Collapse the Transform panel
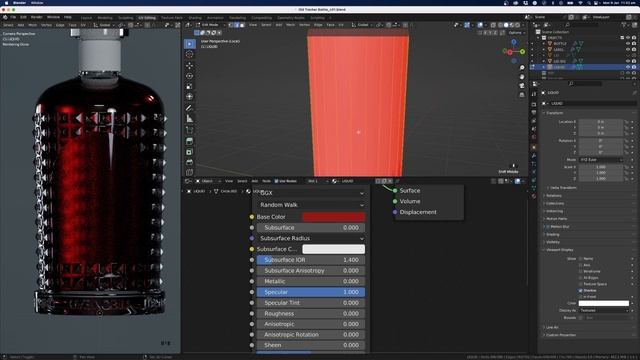640x360 pixels. coord(554,113)
